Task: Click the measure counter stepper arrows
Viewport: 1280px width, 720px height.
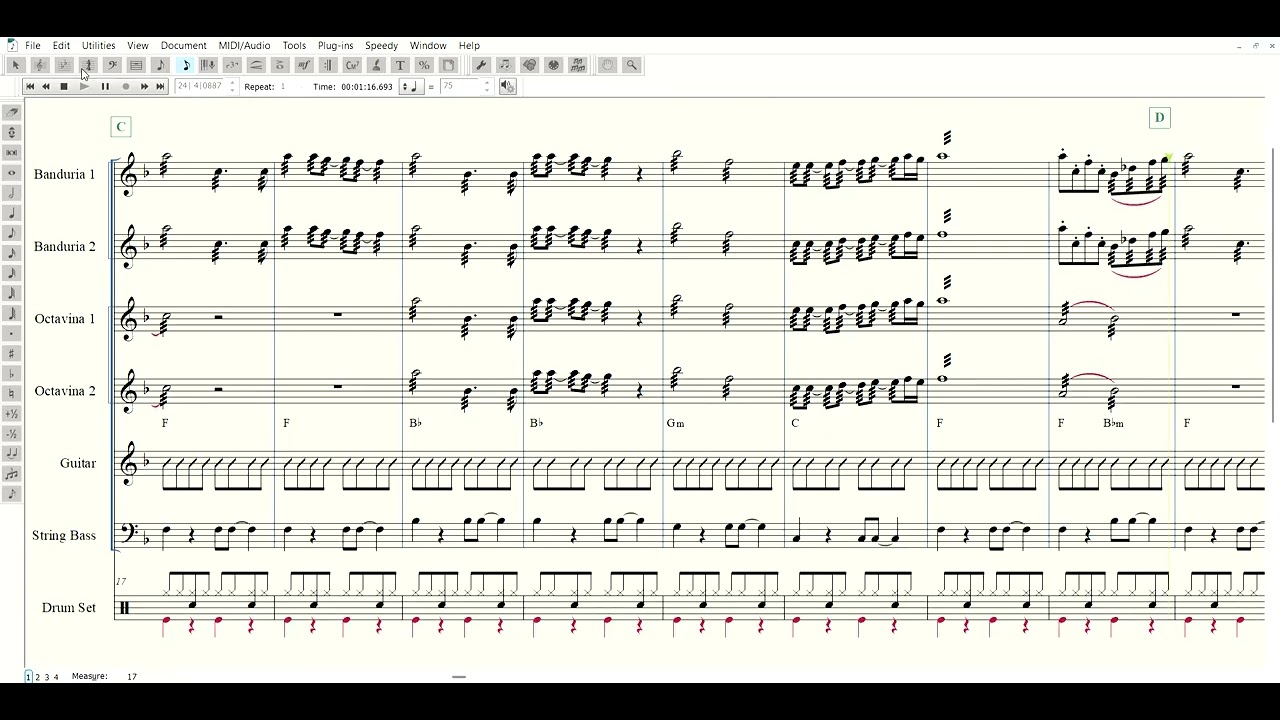Action: pyautogui.click(x=232, y=87)
